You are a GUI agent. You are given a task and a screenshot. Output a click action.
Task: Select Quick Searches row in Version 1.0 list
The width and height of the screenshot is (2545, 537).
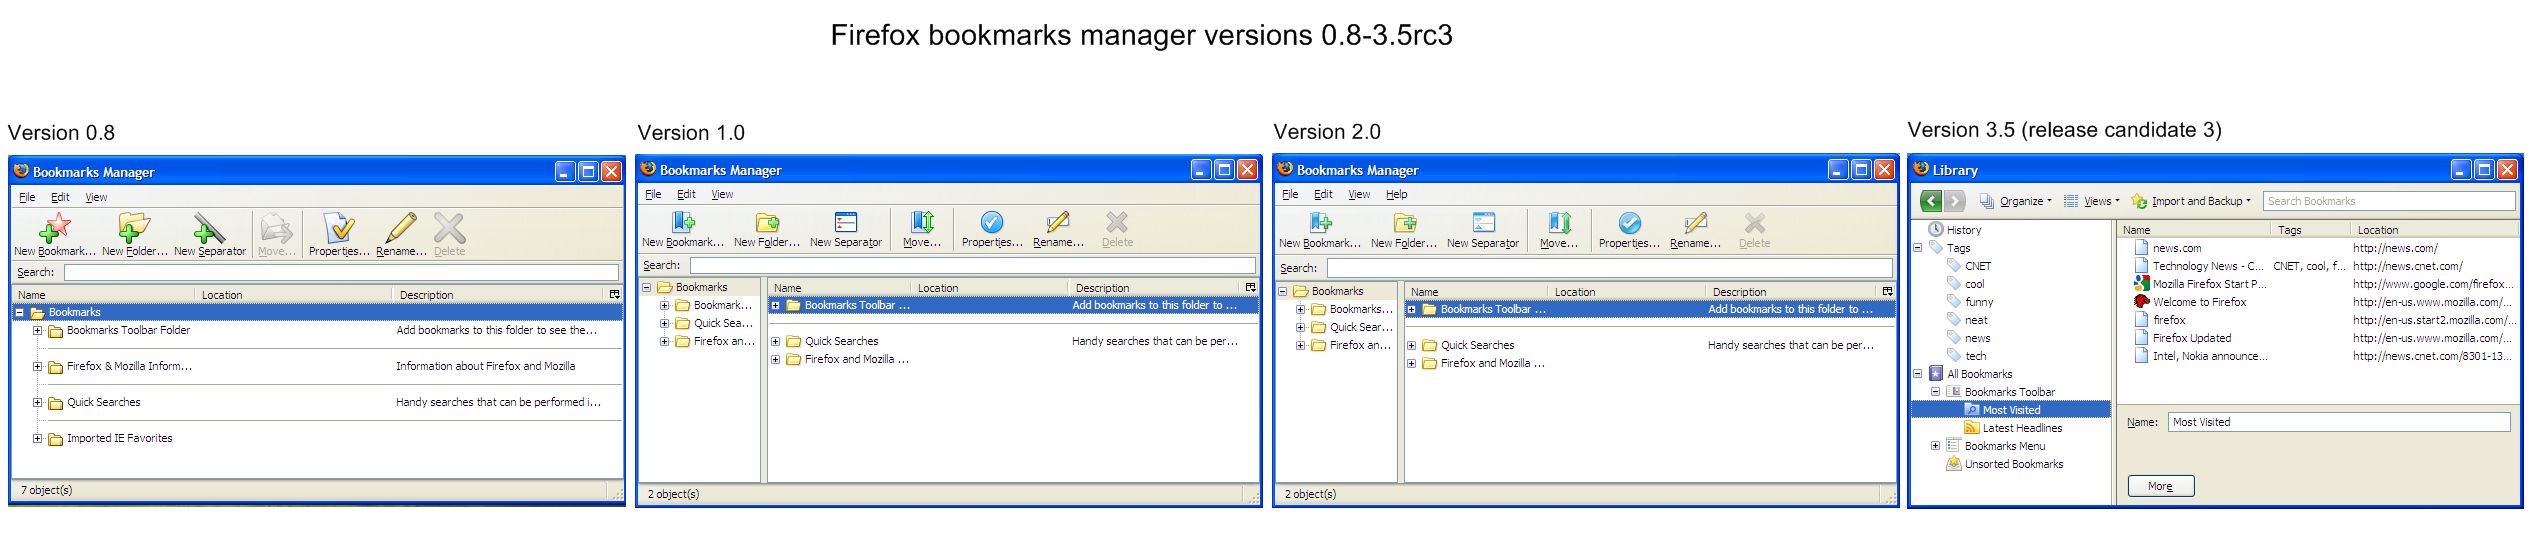click(x=1013, y=341)
